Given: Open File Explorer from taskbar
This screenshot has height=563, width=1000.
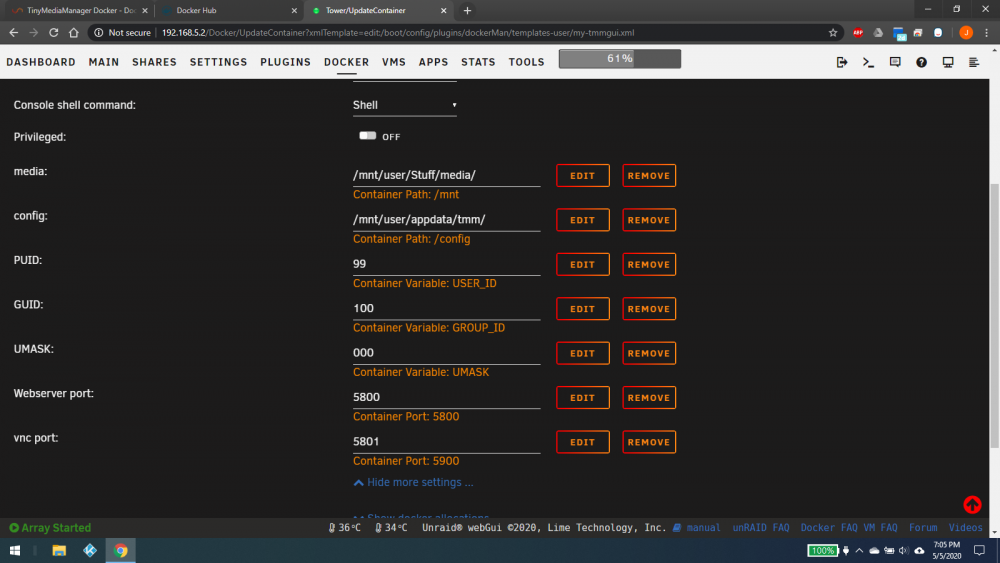Looking at the screenshot, I should pyautogui.click(x=59, y=550).
